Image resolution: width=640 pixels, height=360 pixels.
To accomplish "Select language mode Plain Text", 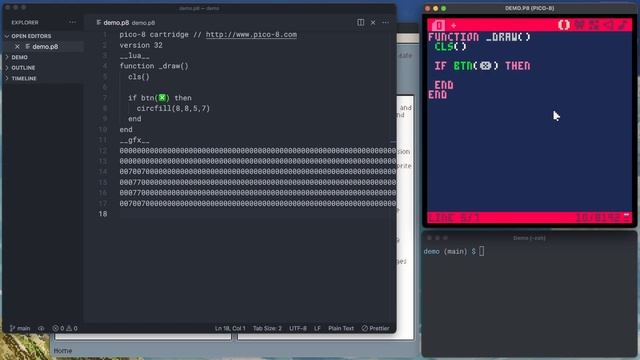I will click(x=341, y=328).
